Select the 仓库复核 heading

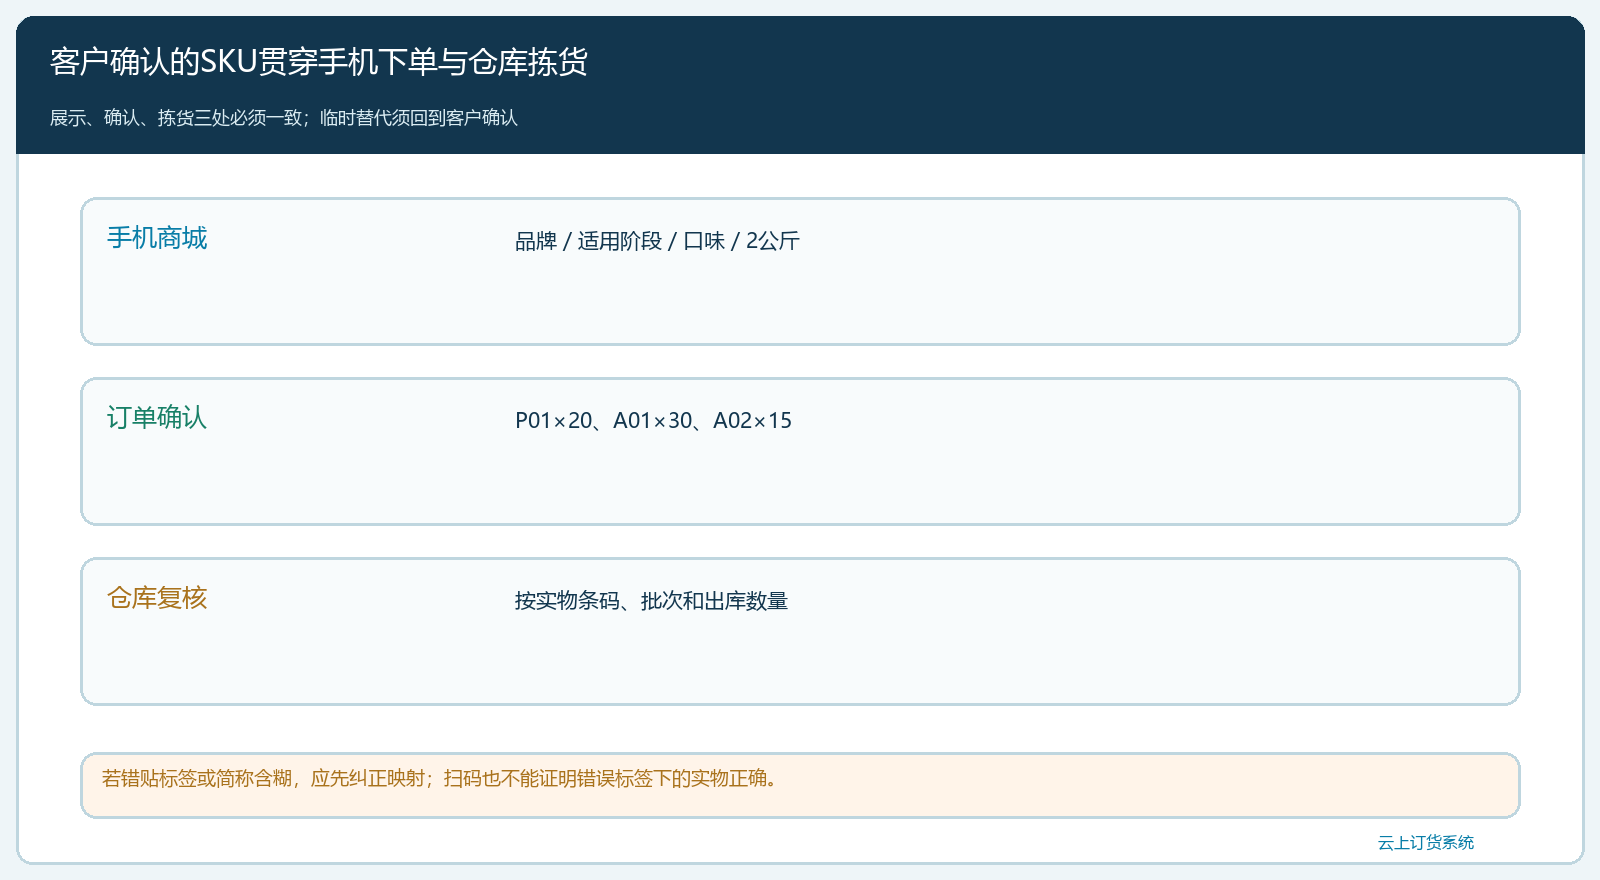[x=157, y=598]
